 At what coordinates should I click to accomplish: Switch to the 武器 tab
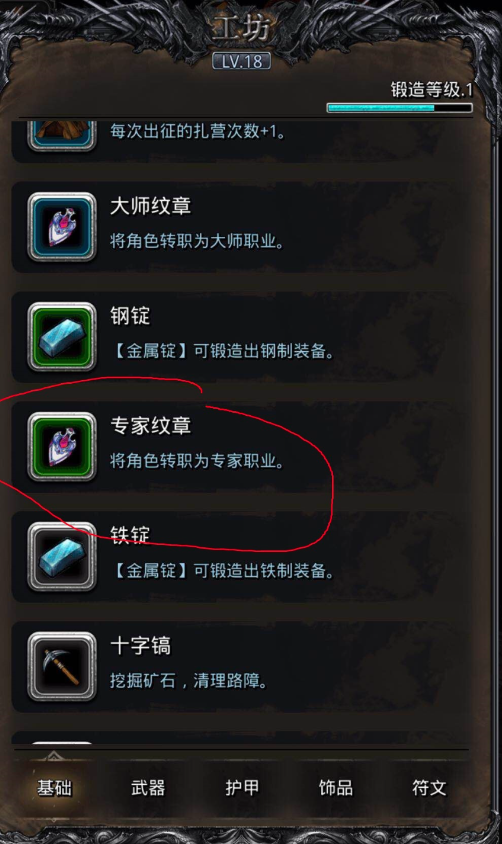tap(148, 788)
